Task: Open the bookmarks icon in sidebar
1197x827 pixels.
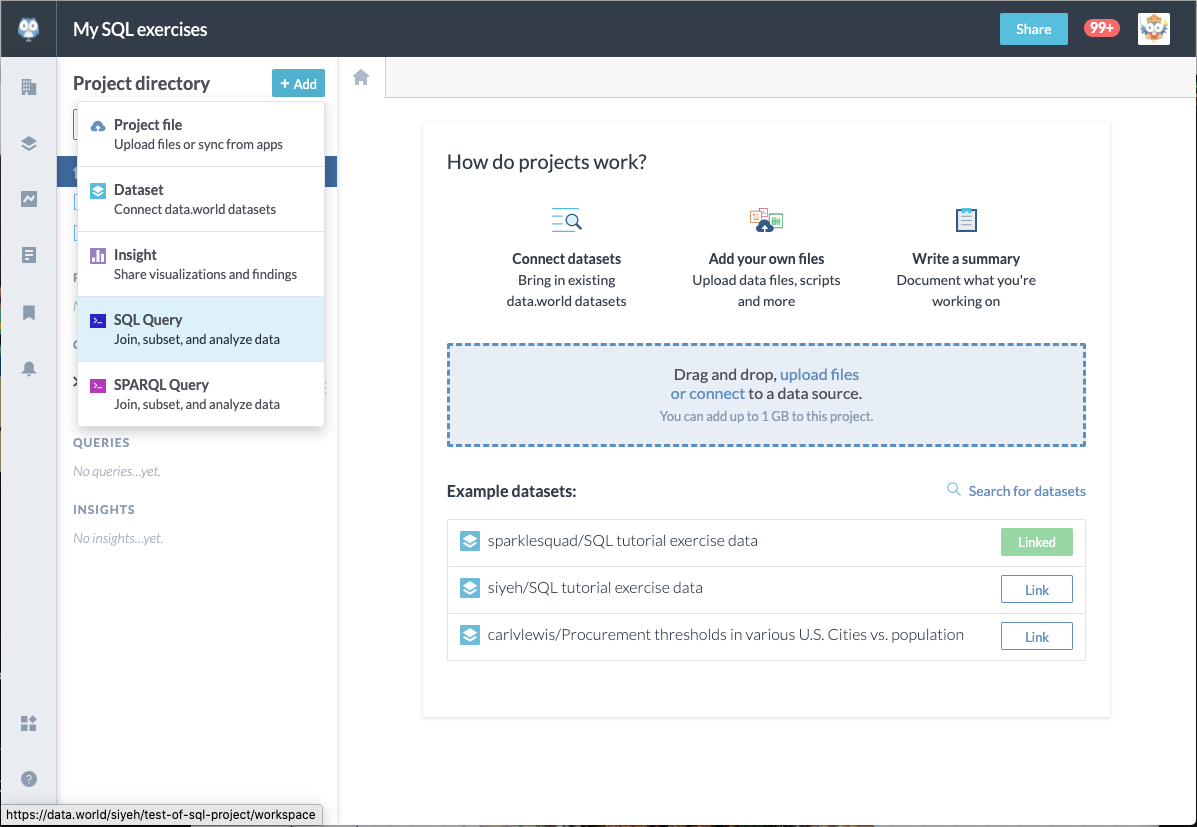Action: coord(29,312)
